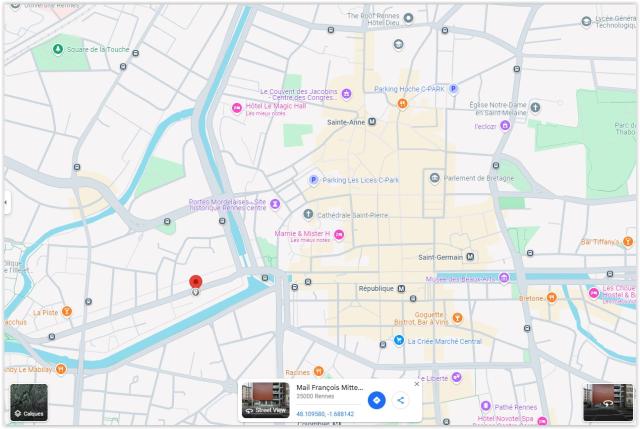Image resolution: width=640 pixels, height=429 pixels.
Task: Open directions to Mail François Mitterrand
Action: pos(376,400)
